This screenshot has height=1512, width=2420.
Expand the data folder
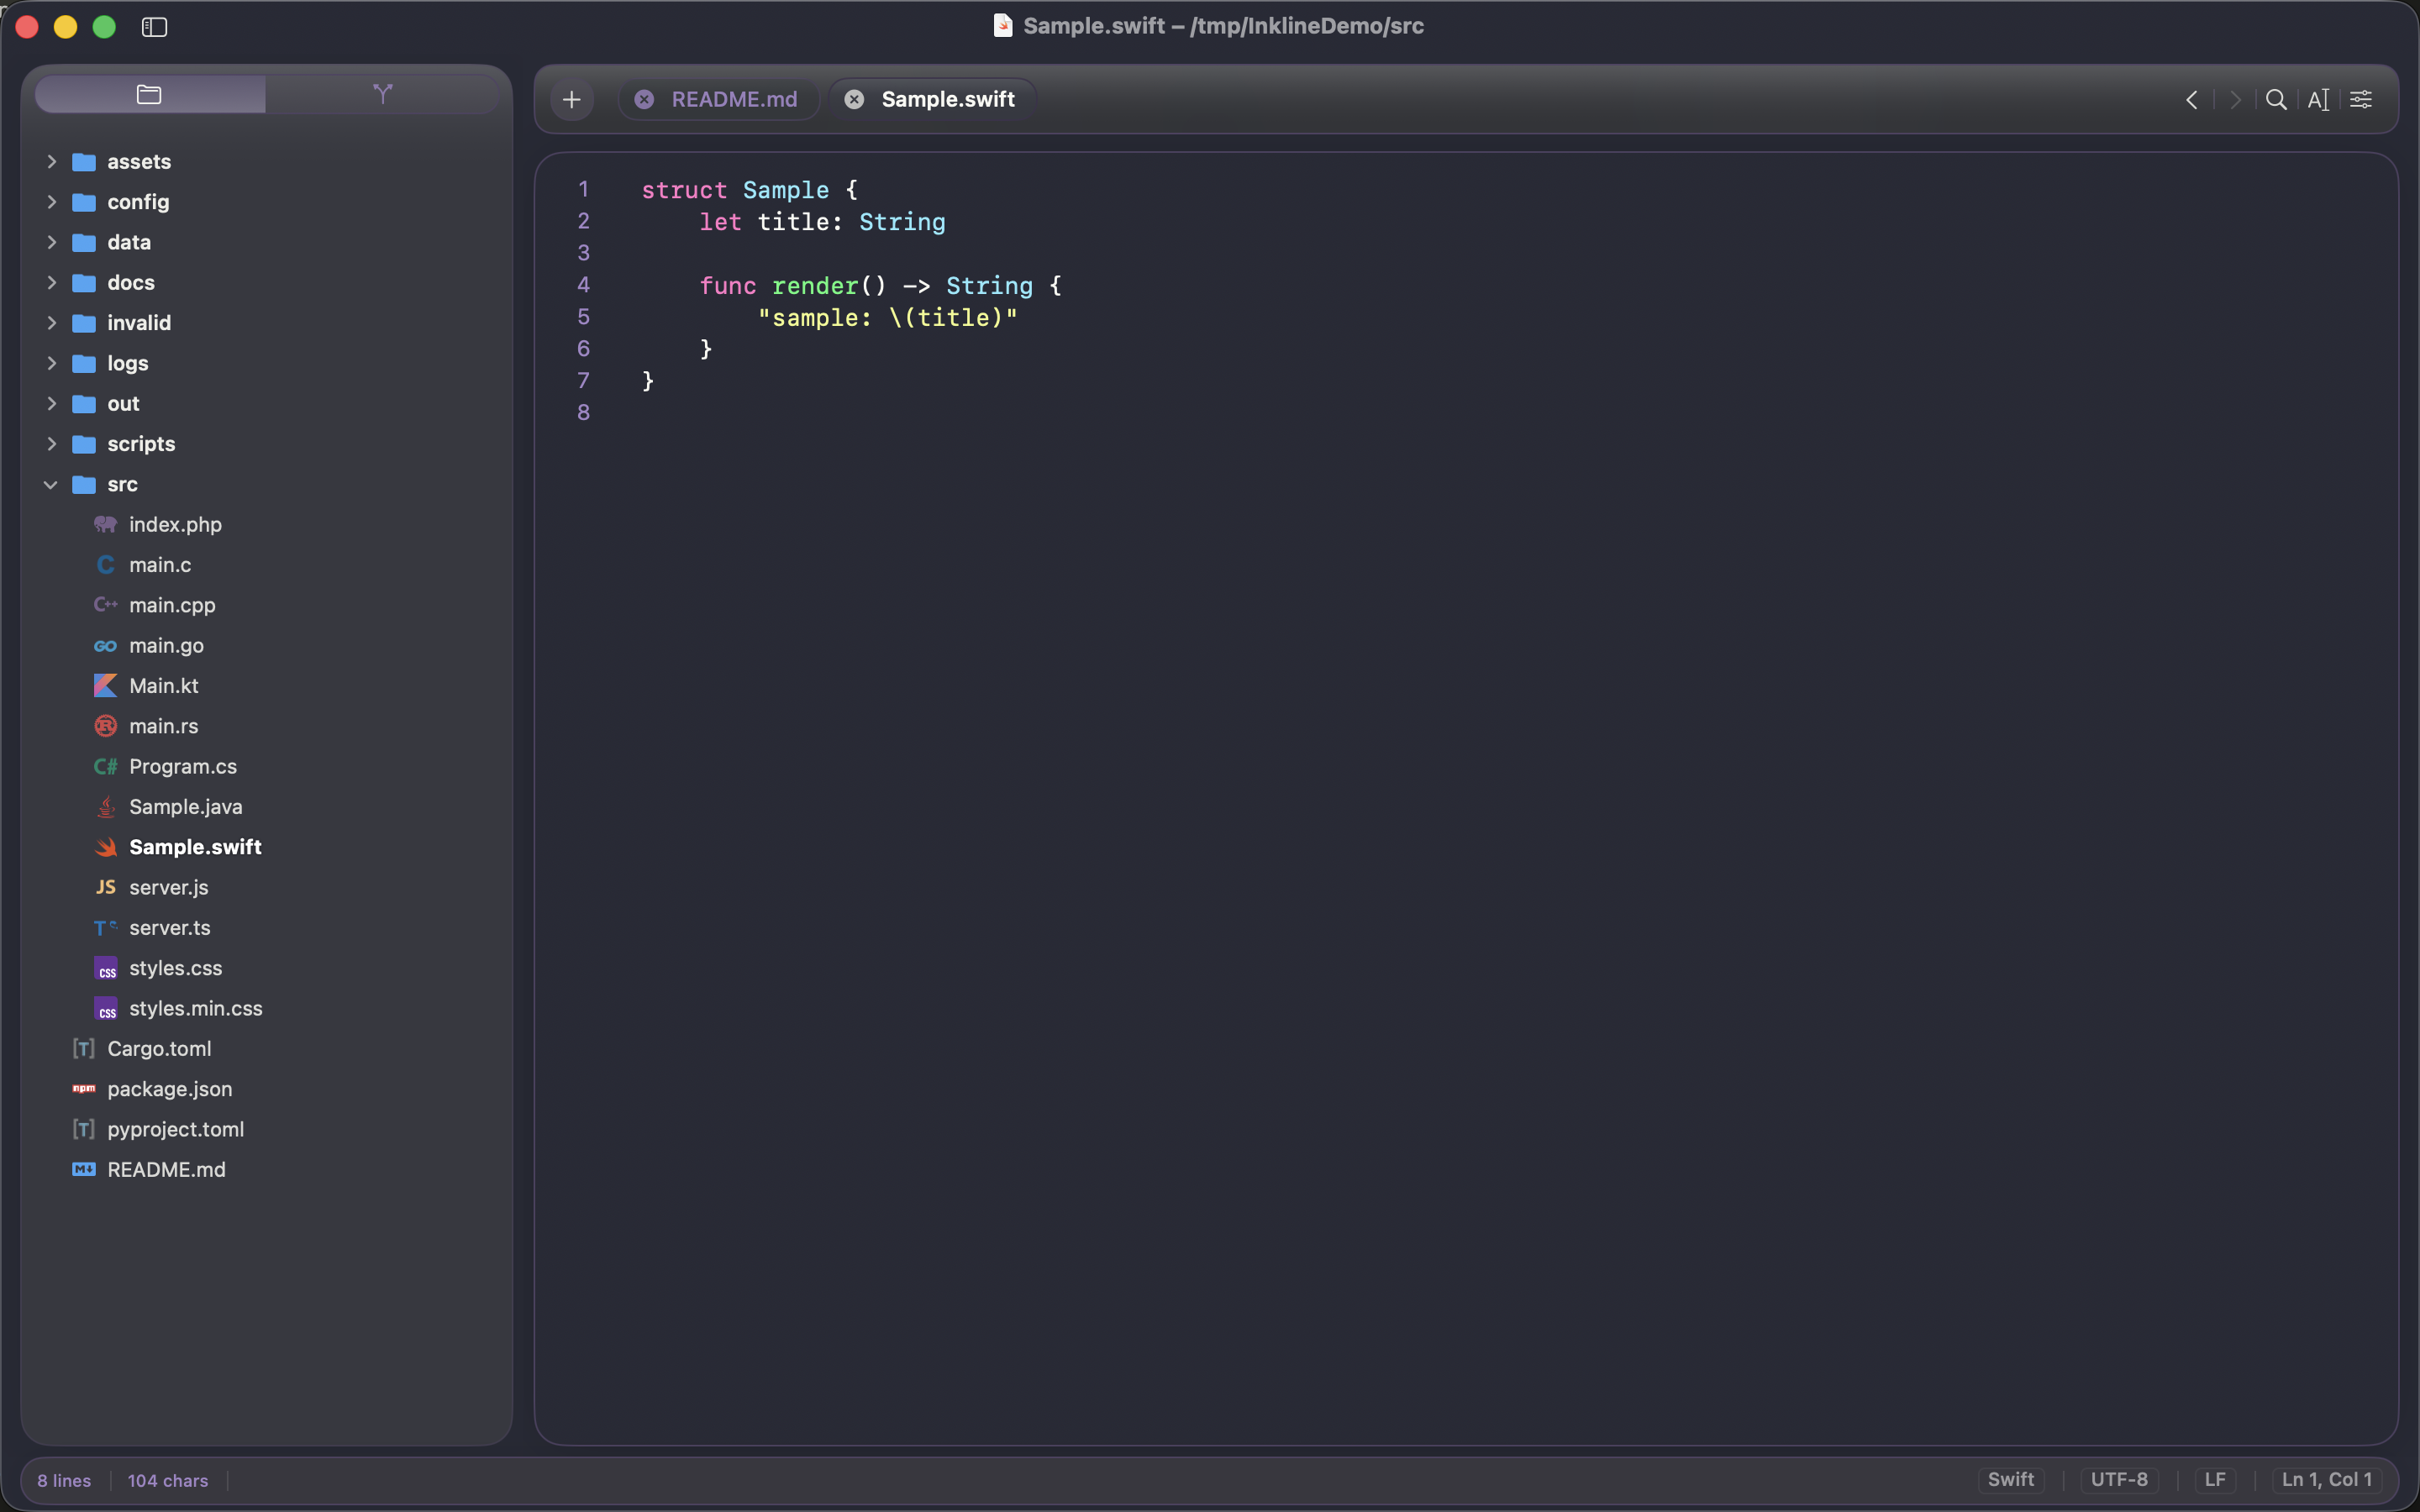click(51, 242)
